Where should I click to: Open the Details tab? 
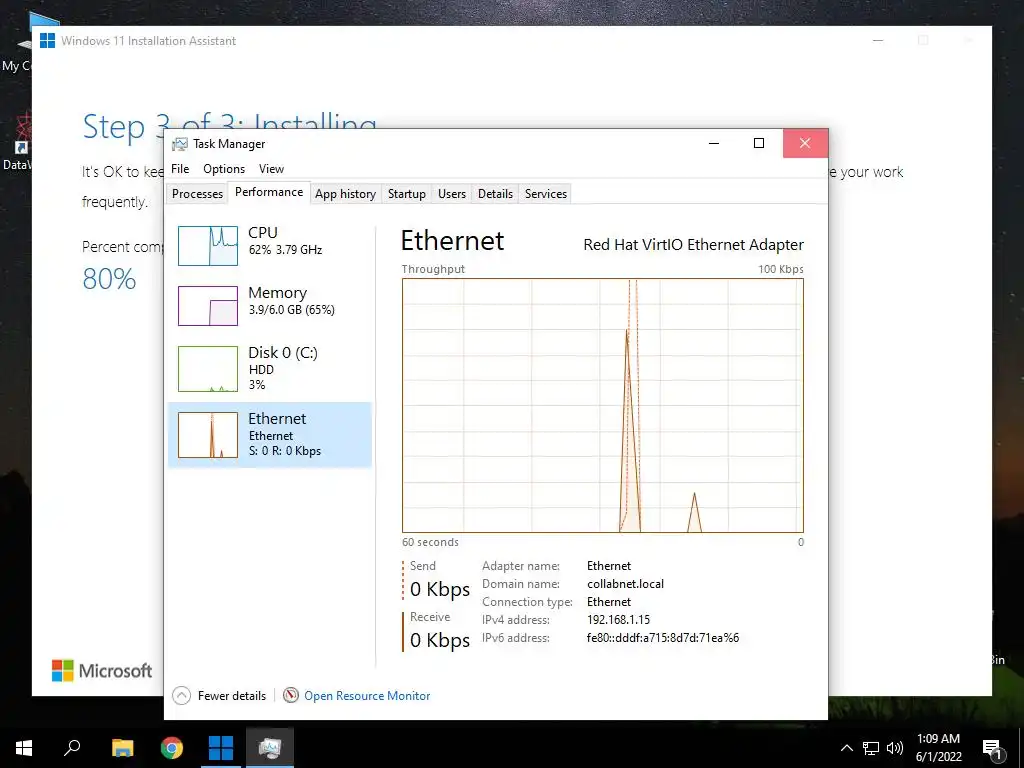pyautogui.click(x=495, y=194)
